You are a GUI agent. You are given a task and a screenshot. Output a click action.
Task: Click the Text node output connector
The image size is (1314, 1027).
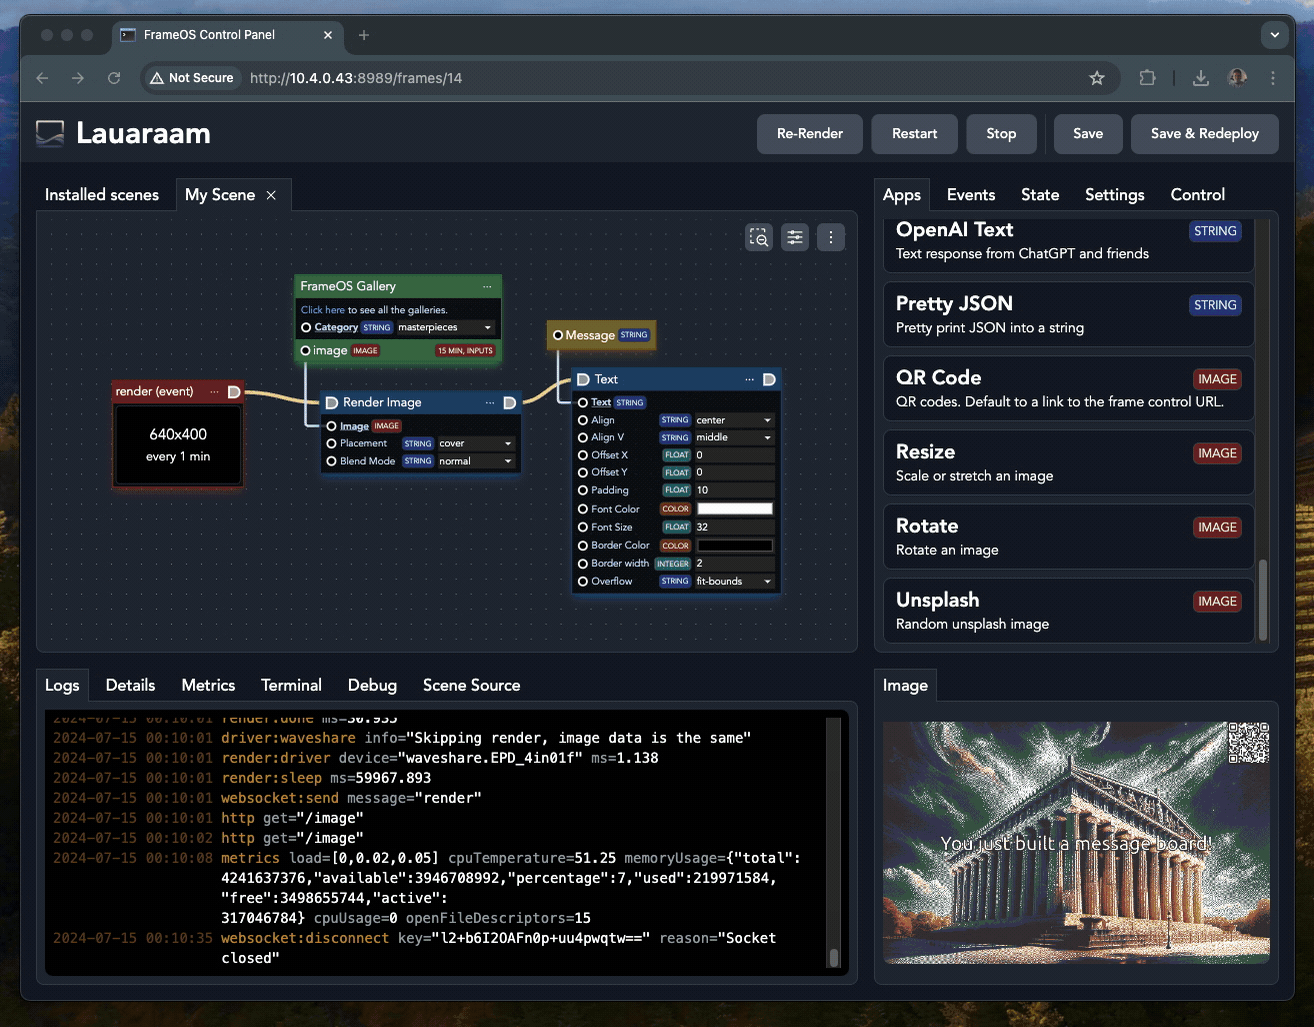pyautogui.click(x=769, y=379)
